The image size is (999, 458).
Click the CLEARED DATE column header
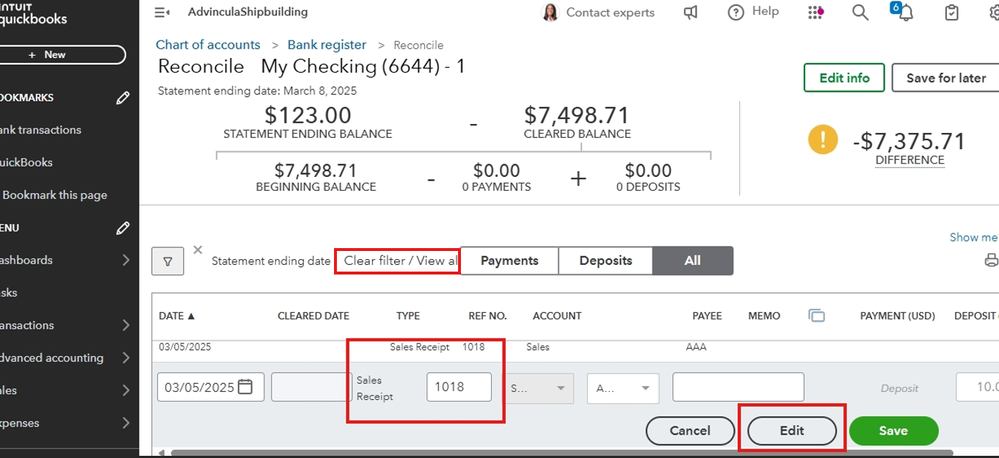point(313,316)
